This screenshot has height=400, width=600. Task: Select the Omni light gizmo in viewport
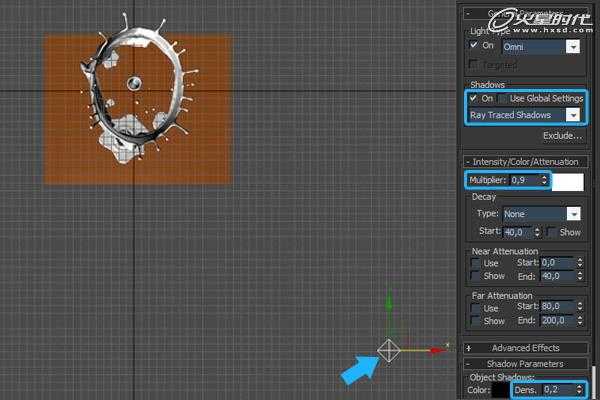point(388,350)
